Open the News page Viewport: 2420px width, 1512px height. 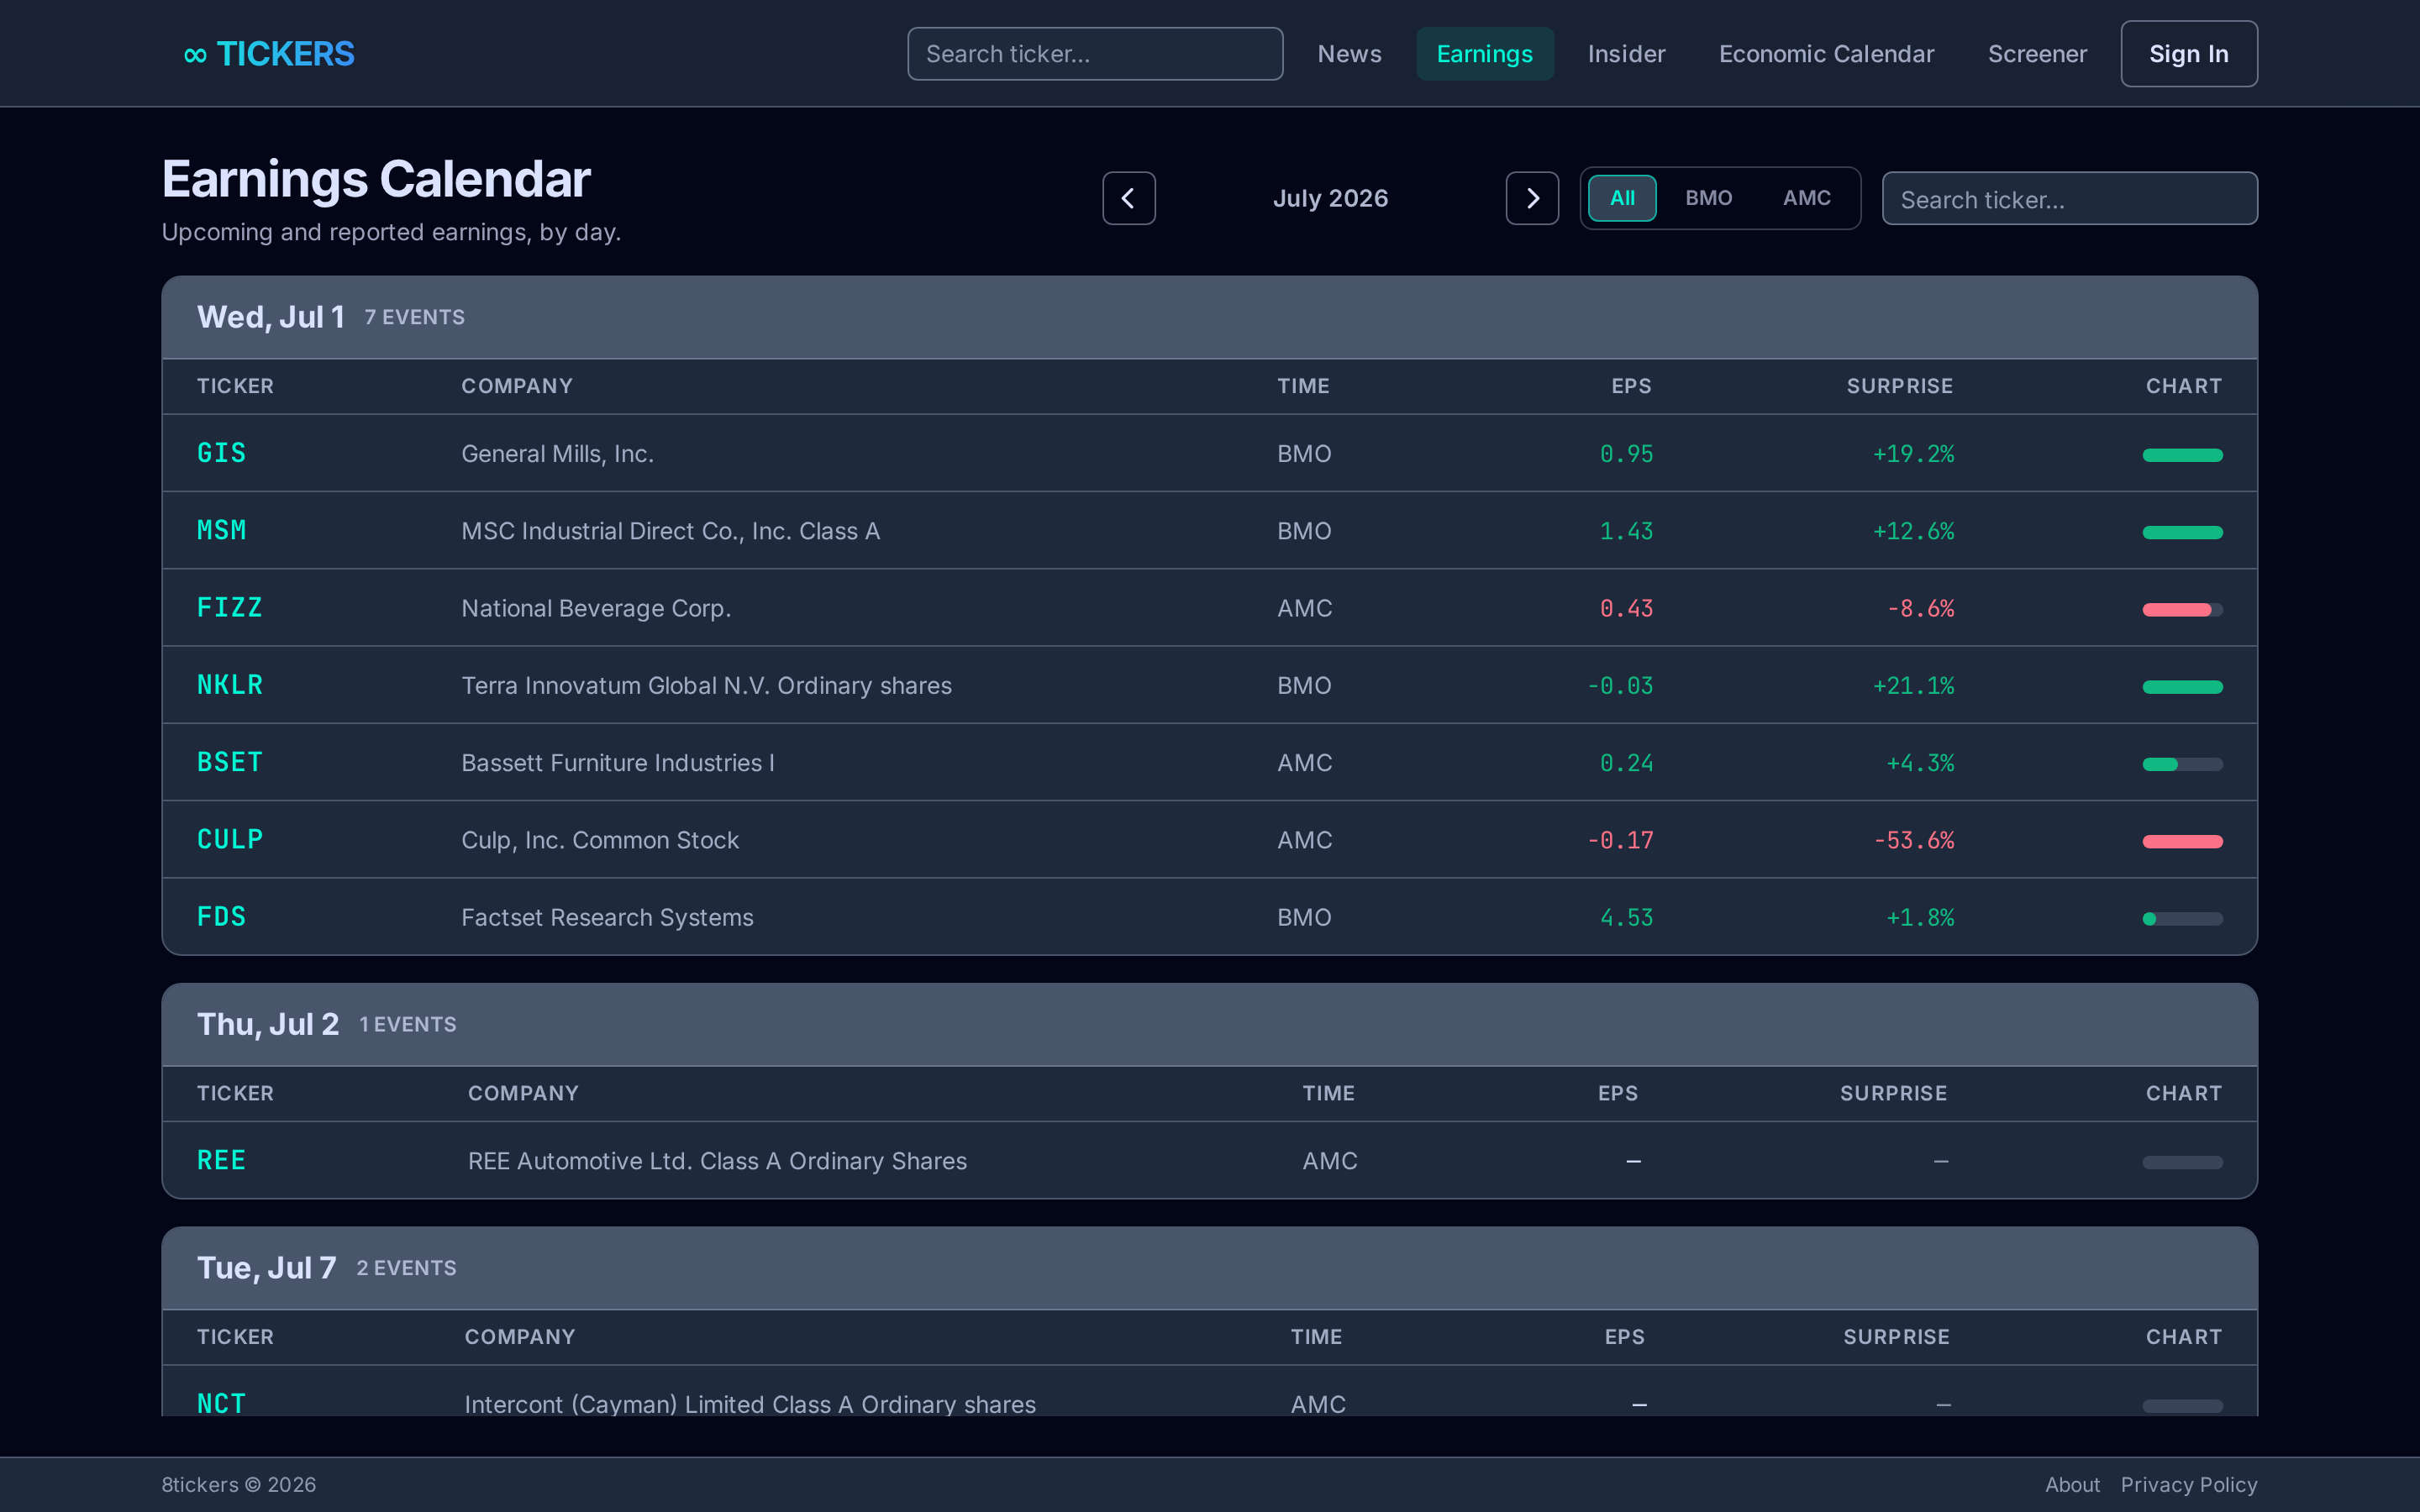point(1349,54)
